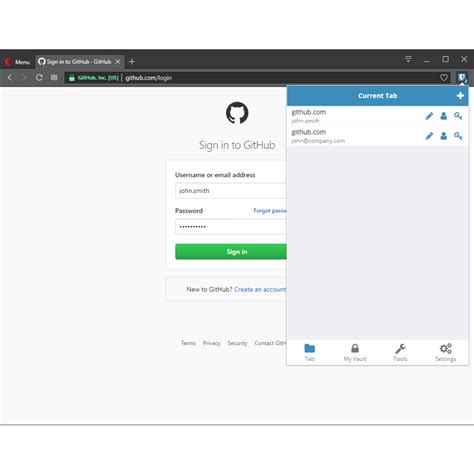Edit the john@company.com github.com entry
The width and height of the screenshot is (474, 474).
pos(429,136)
